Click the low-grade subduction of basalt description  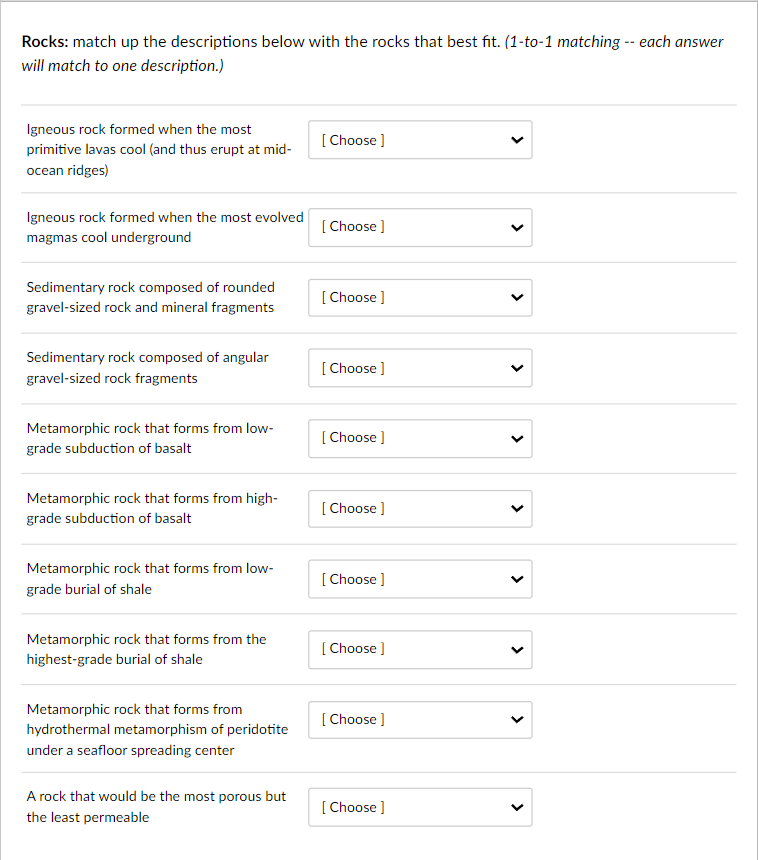150,438
